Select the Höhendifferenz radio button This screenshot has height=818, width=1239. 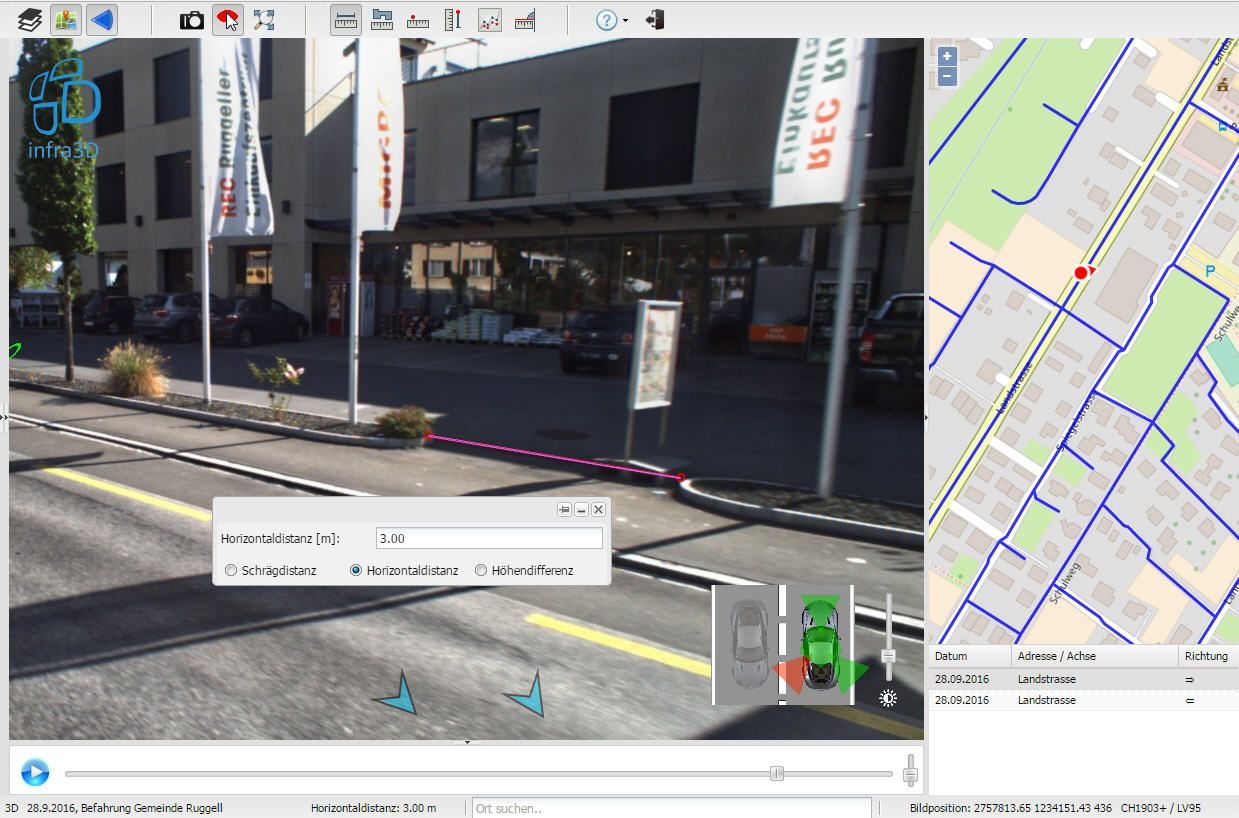tap(481, 570)
